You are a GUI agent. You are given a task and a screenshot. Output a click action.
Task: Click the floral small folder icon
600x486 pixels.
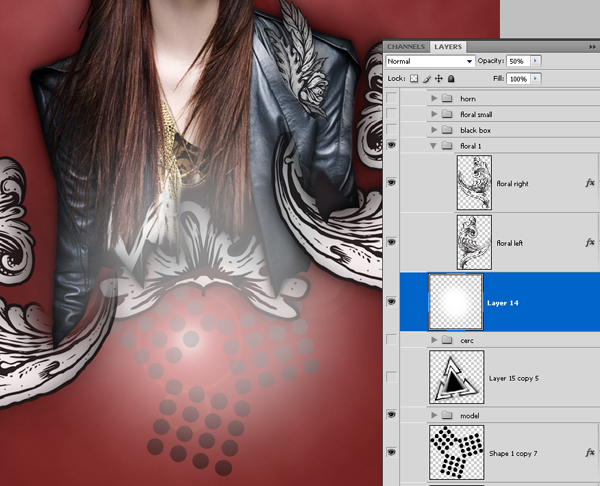tap(447, 114)
